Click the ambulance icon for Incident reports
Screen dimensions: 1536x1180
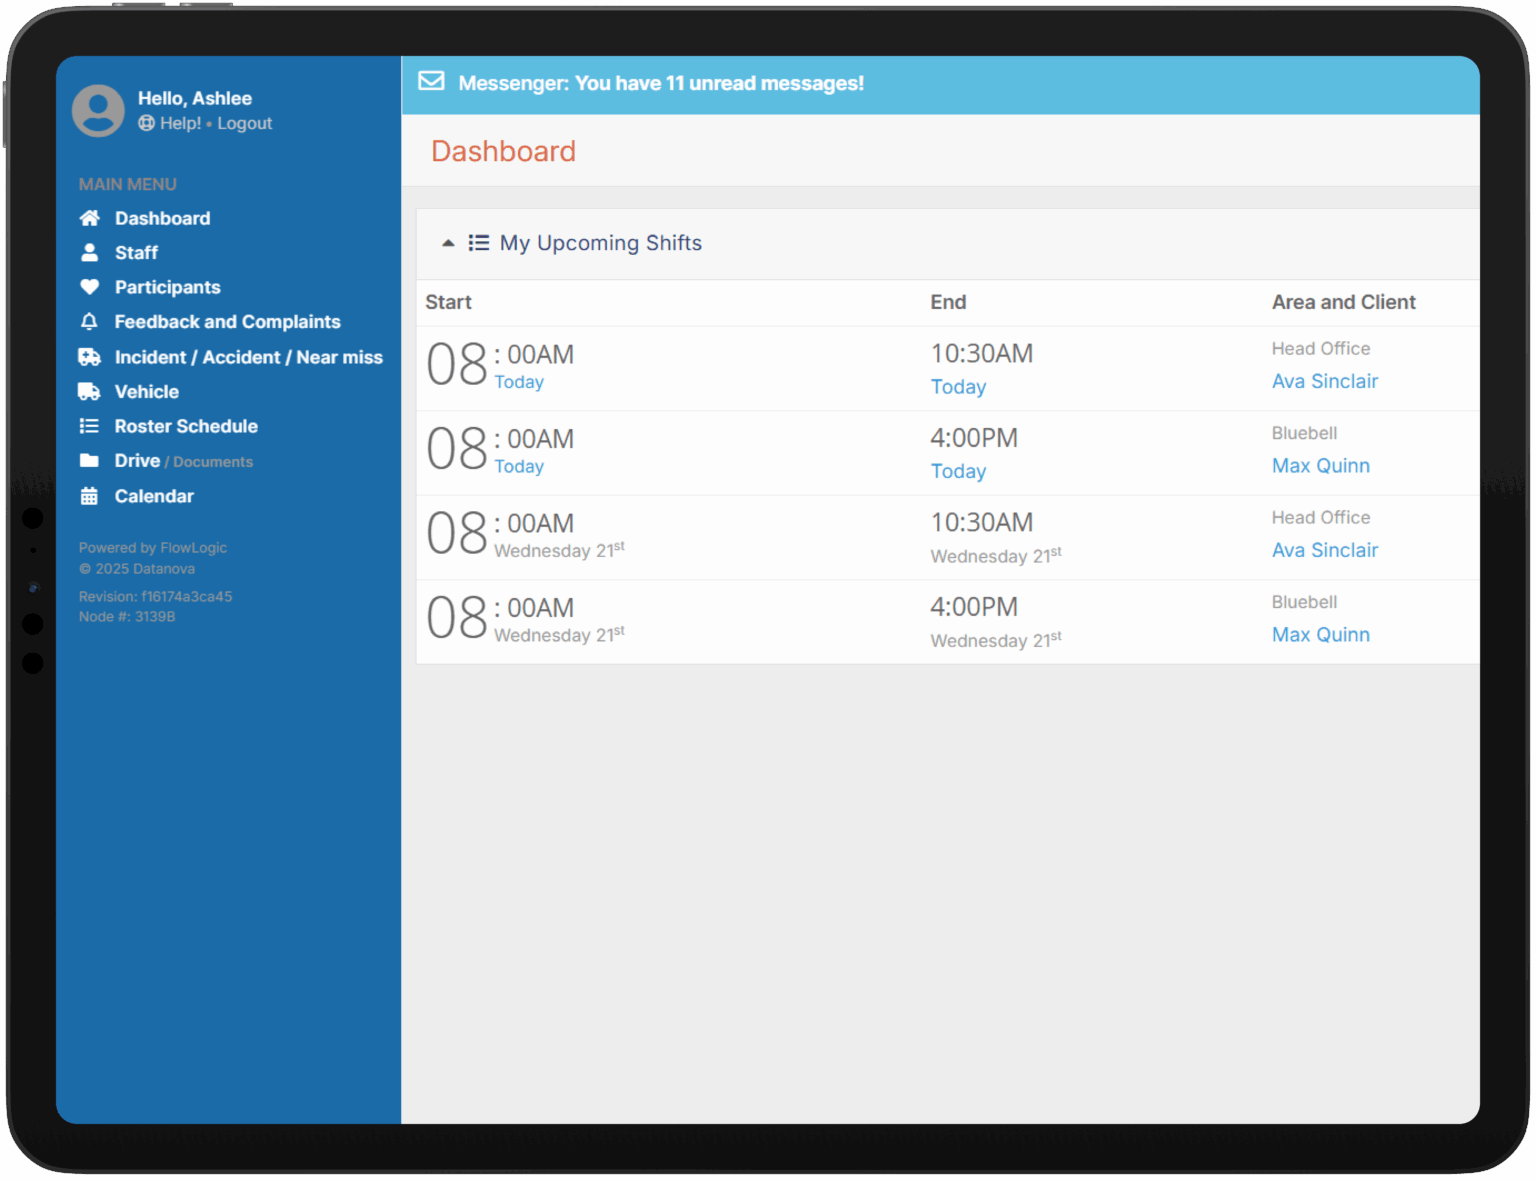90,357
